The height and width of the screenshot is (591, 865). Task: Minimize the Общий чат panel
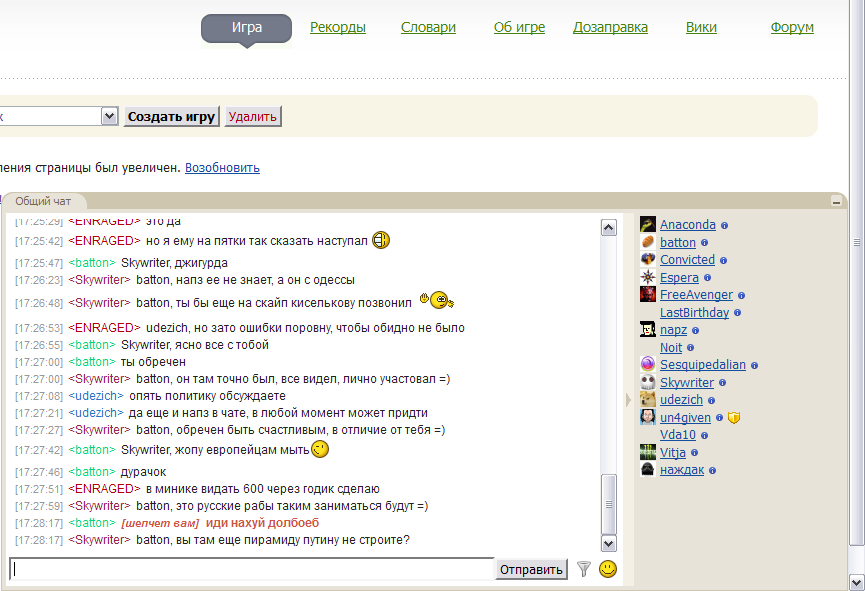[837, 202]
